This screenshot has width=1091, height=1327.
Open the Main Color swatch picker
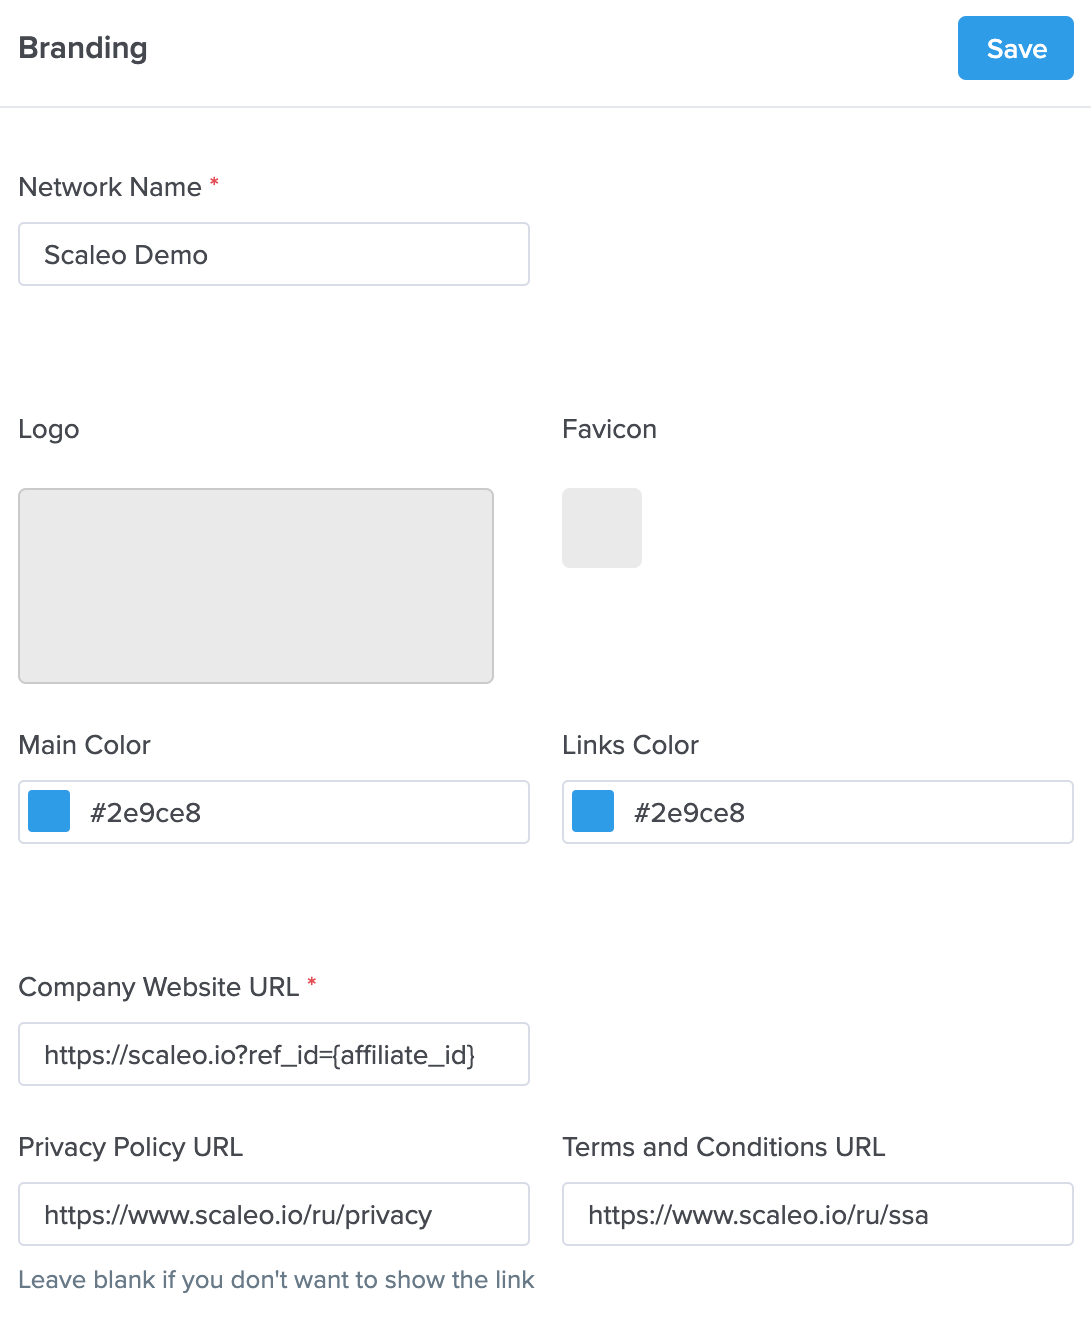point(49,811)
